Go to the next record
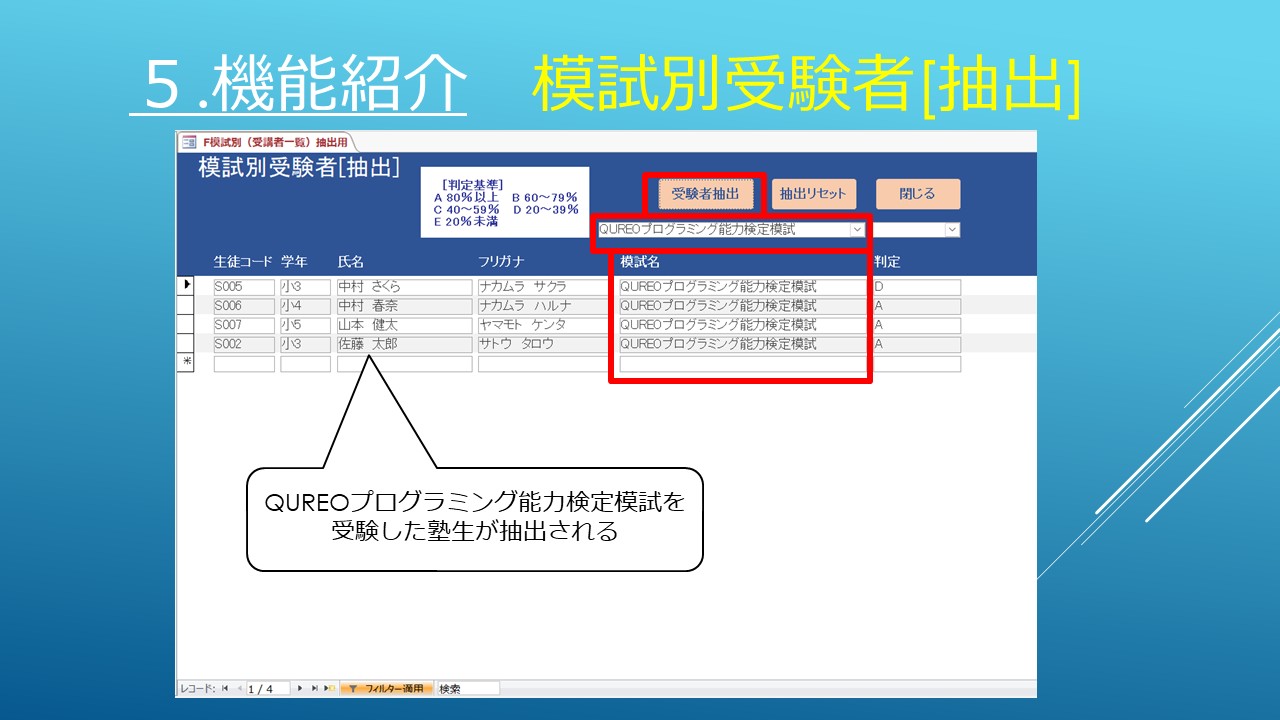1280x720 pixels. pos(300,689)
